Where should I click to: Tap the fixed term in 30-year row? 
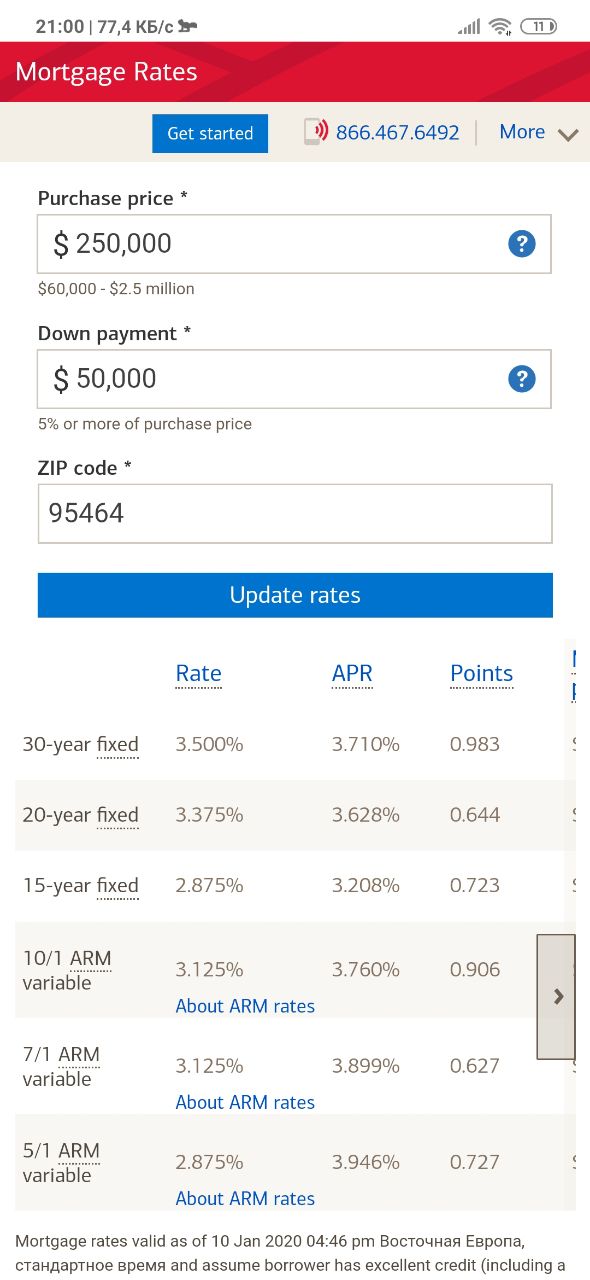pos(117,744)
